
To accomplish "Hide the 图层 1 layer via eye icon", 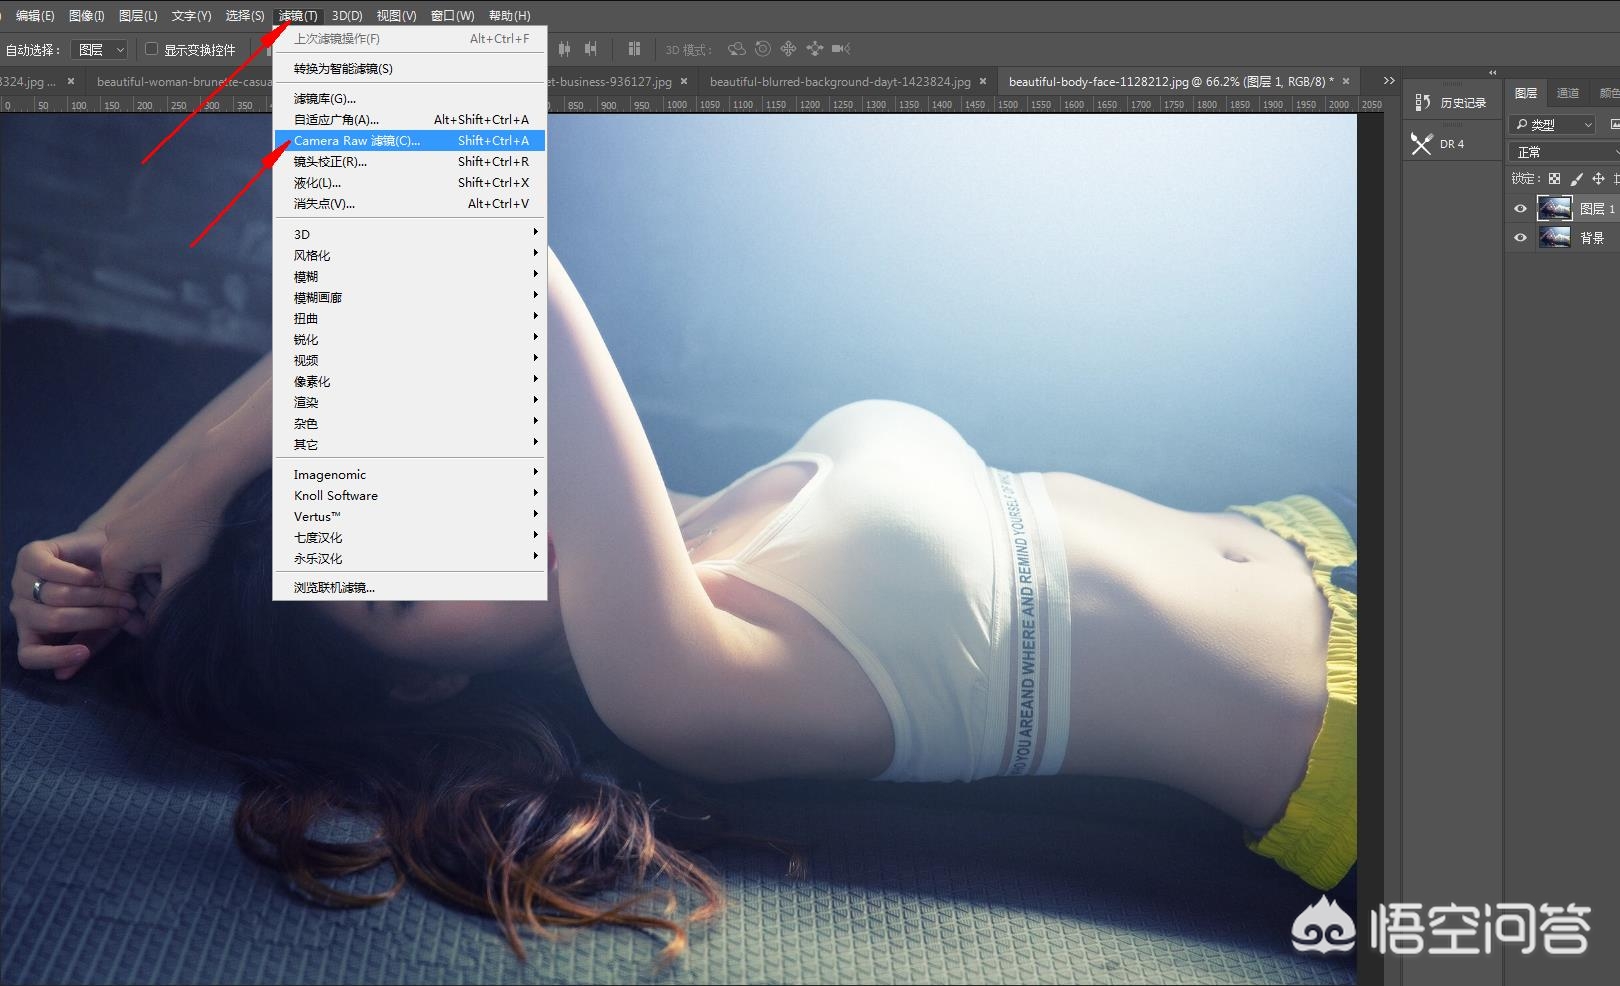I will pyautogui.click(x=1520, y=209).
